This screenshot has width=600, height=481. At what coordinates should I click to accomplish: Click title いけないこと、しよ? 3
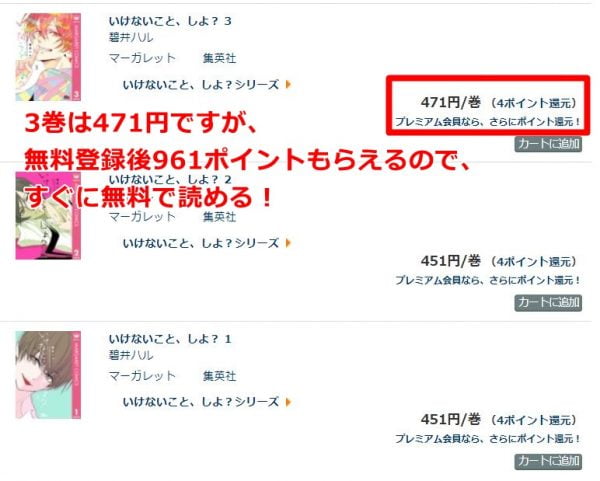[x=170, y=21]
